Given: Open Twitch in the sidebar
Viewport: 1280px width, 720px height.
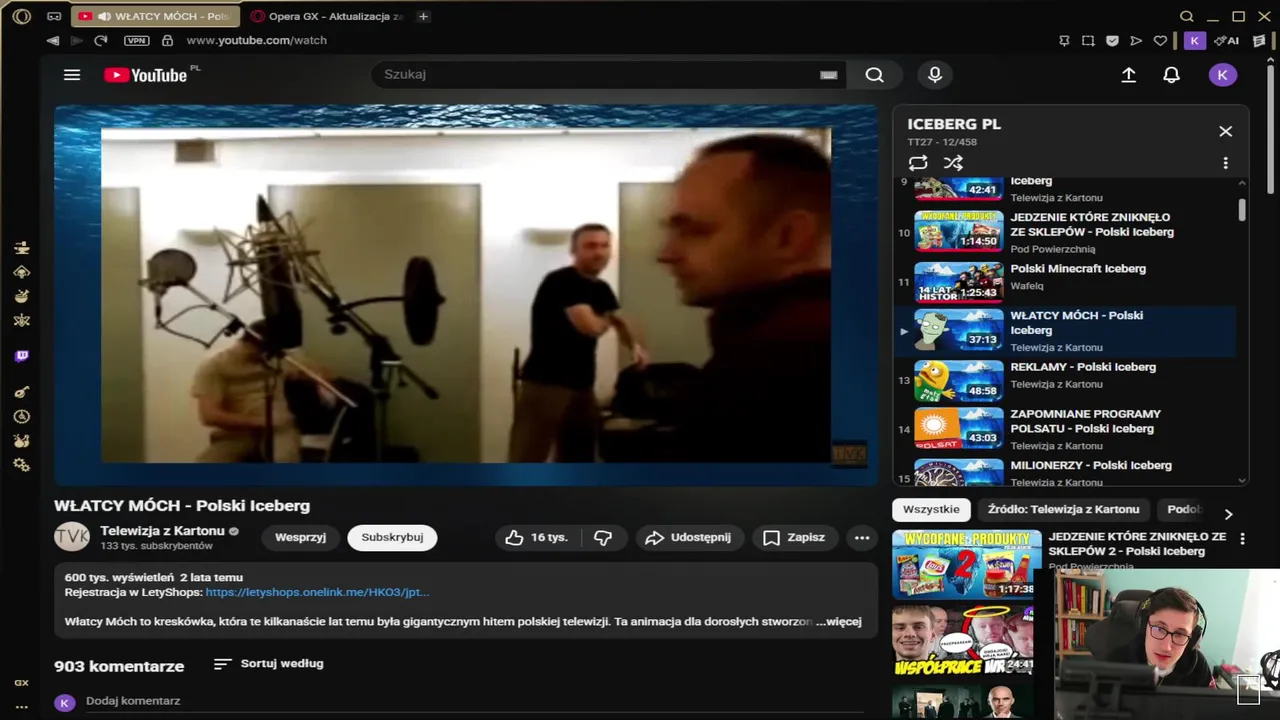Looking at the screenshot, I should point(22,356).
